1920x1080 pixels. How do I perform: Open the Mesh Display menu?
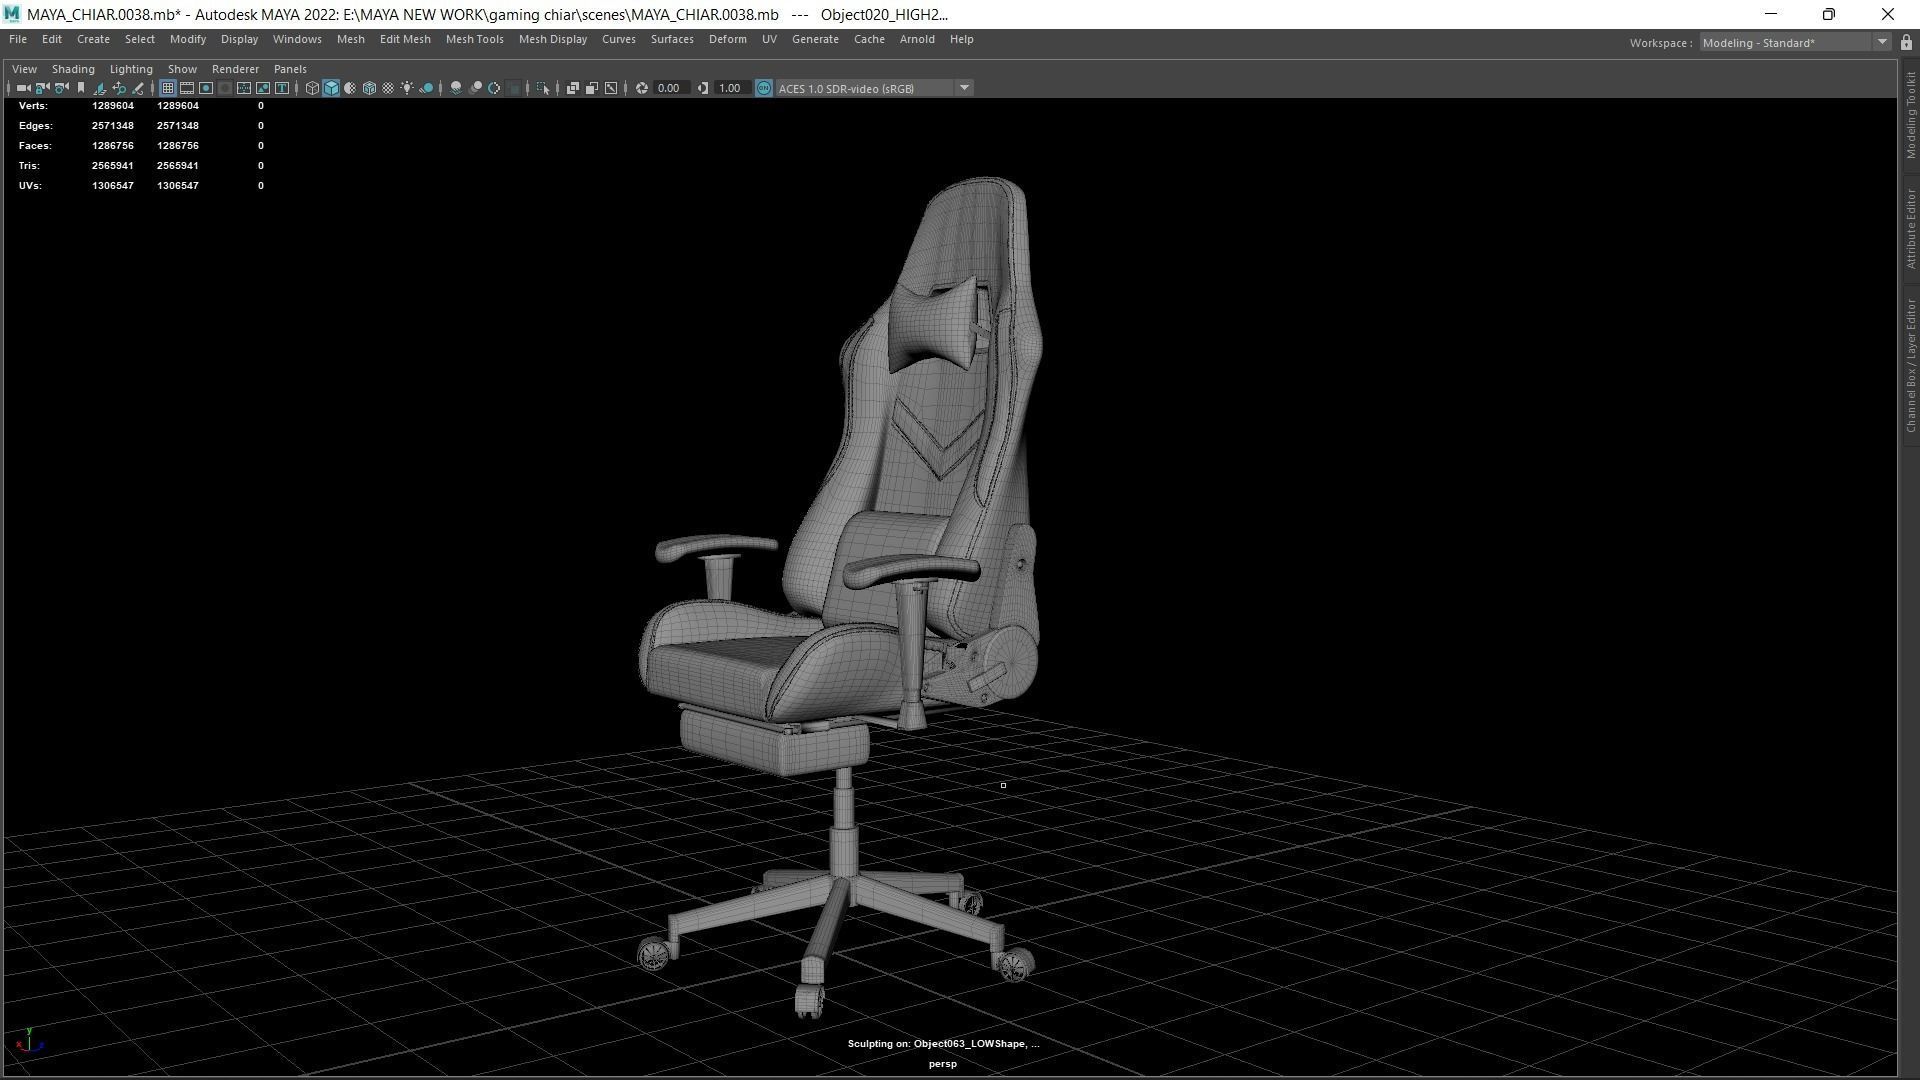click(x=552, y=39)
